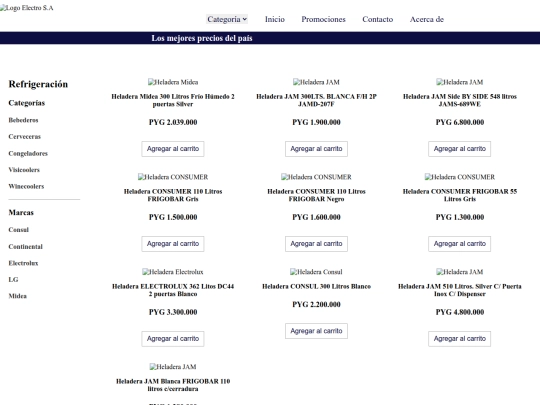Click image above JAM Side BY SIDE title
Screen dimensions: 540x405
[x=460, y=82]
